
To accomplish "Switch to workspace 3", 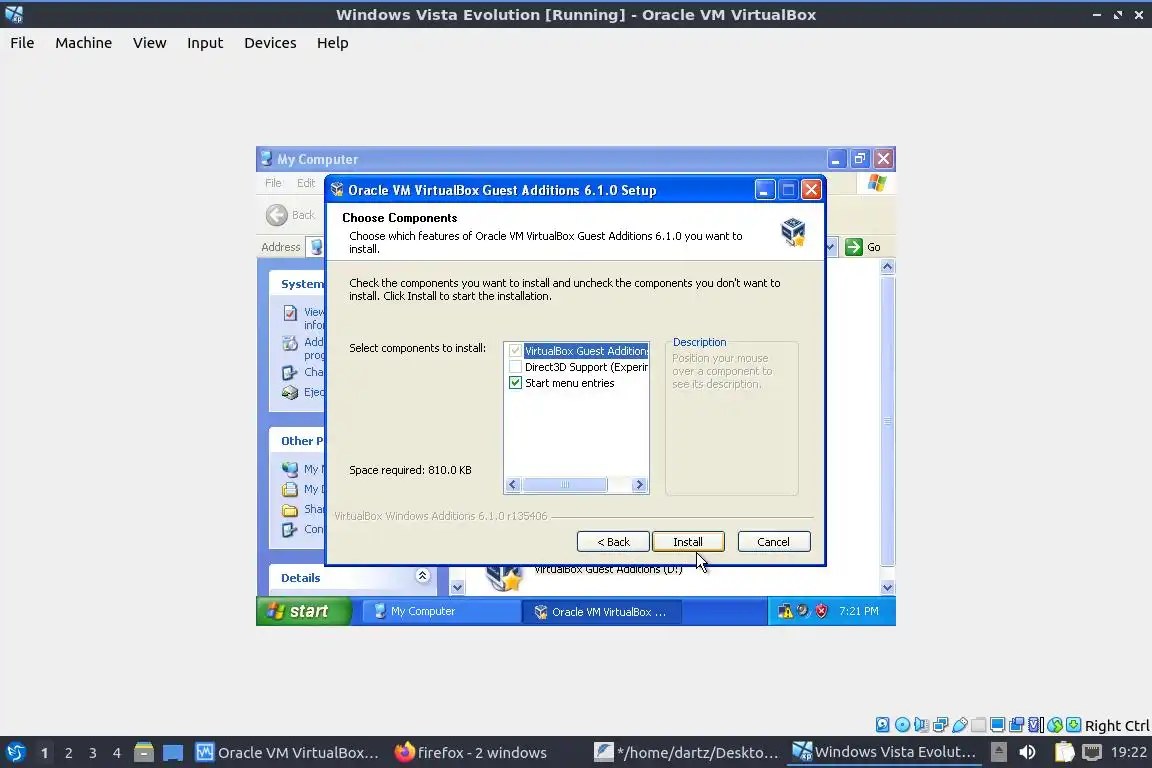I will (93, 753).
